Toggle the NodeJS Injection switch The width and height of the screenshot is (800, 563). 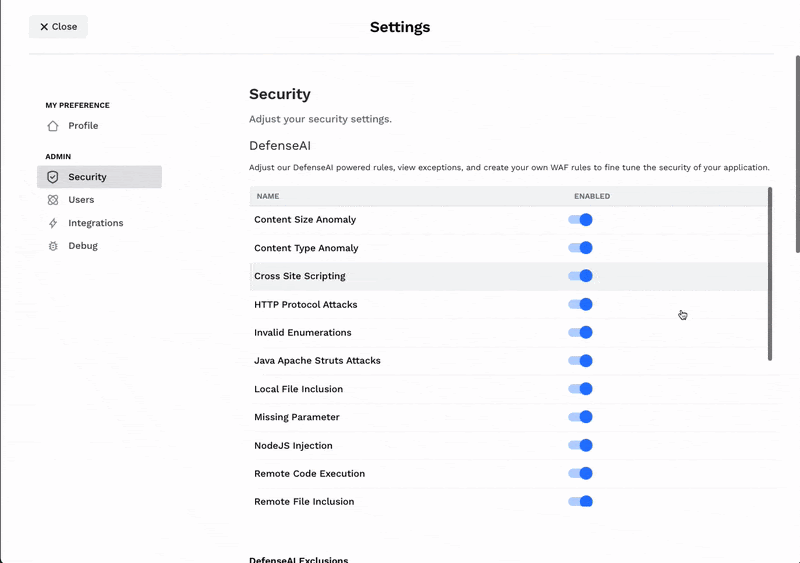click(580, 445)
